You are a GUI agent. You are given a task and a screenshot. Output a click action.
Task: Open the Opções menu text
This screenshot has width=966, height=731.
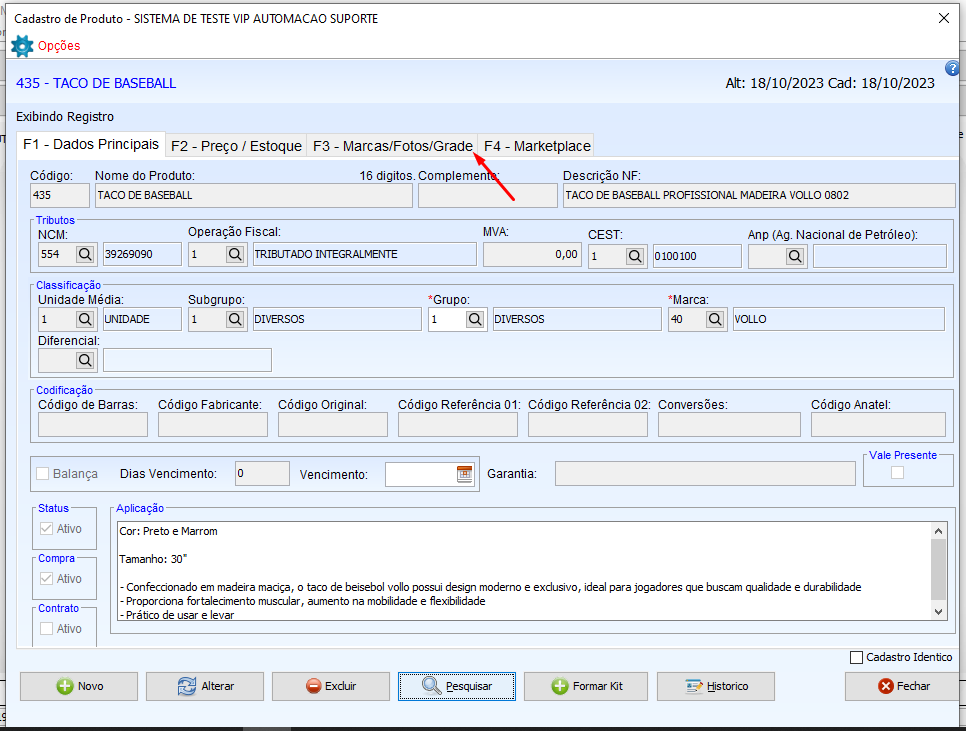coord(59,46)
